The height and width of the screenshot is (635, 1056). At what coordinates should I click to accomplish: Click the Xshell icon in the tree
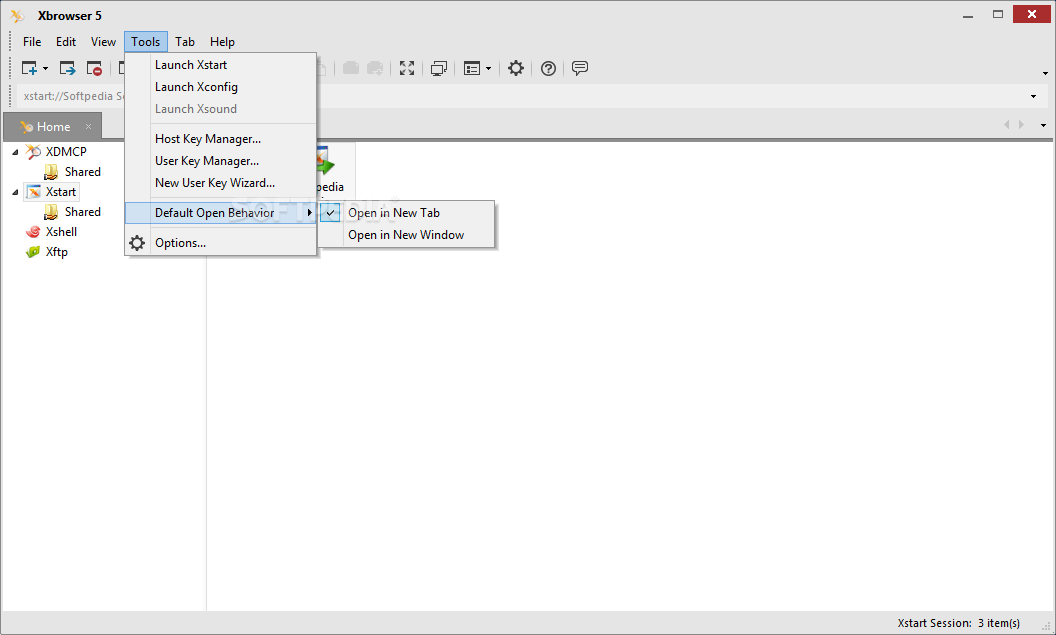coord(33,232)
